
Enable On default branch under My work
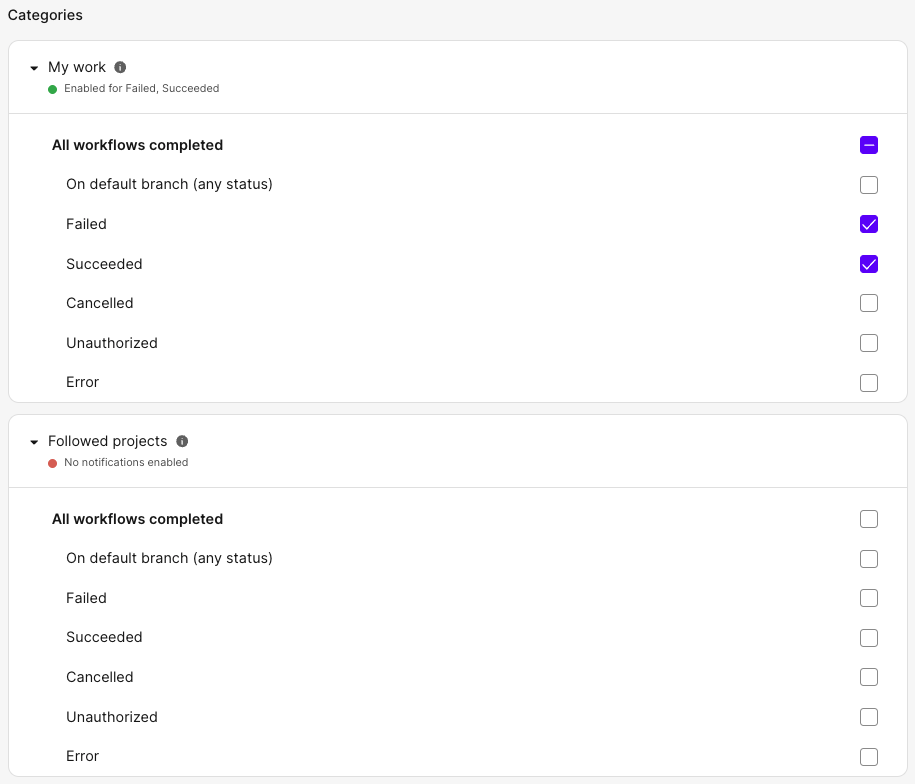pyautogui.click(x=868, y=185)
